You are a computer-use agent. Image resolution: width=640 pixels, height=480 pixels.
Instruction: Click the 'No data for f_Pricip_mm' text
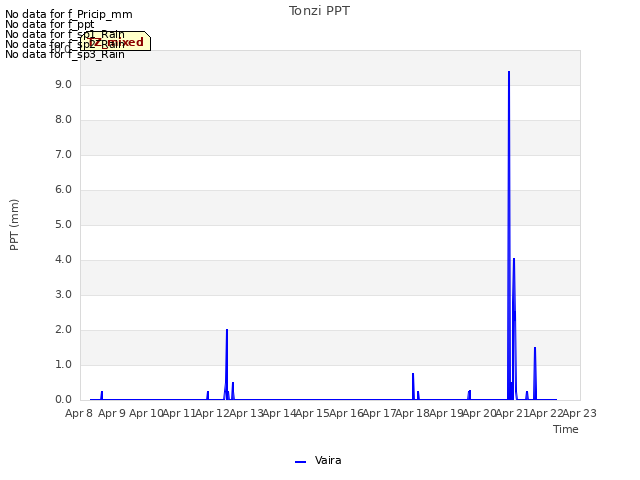coord(69,14)
